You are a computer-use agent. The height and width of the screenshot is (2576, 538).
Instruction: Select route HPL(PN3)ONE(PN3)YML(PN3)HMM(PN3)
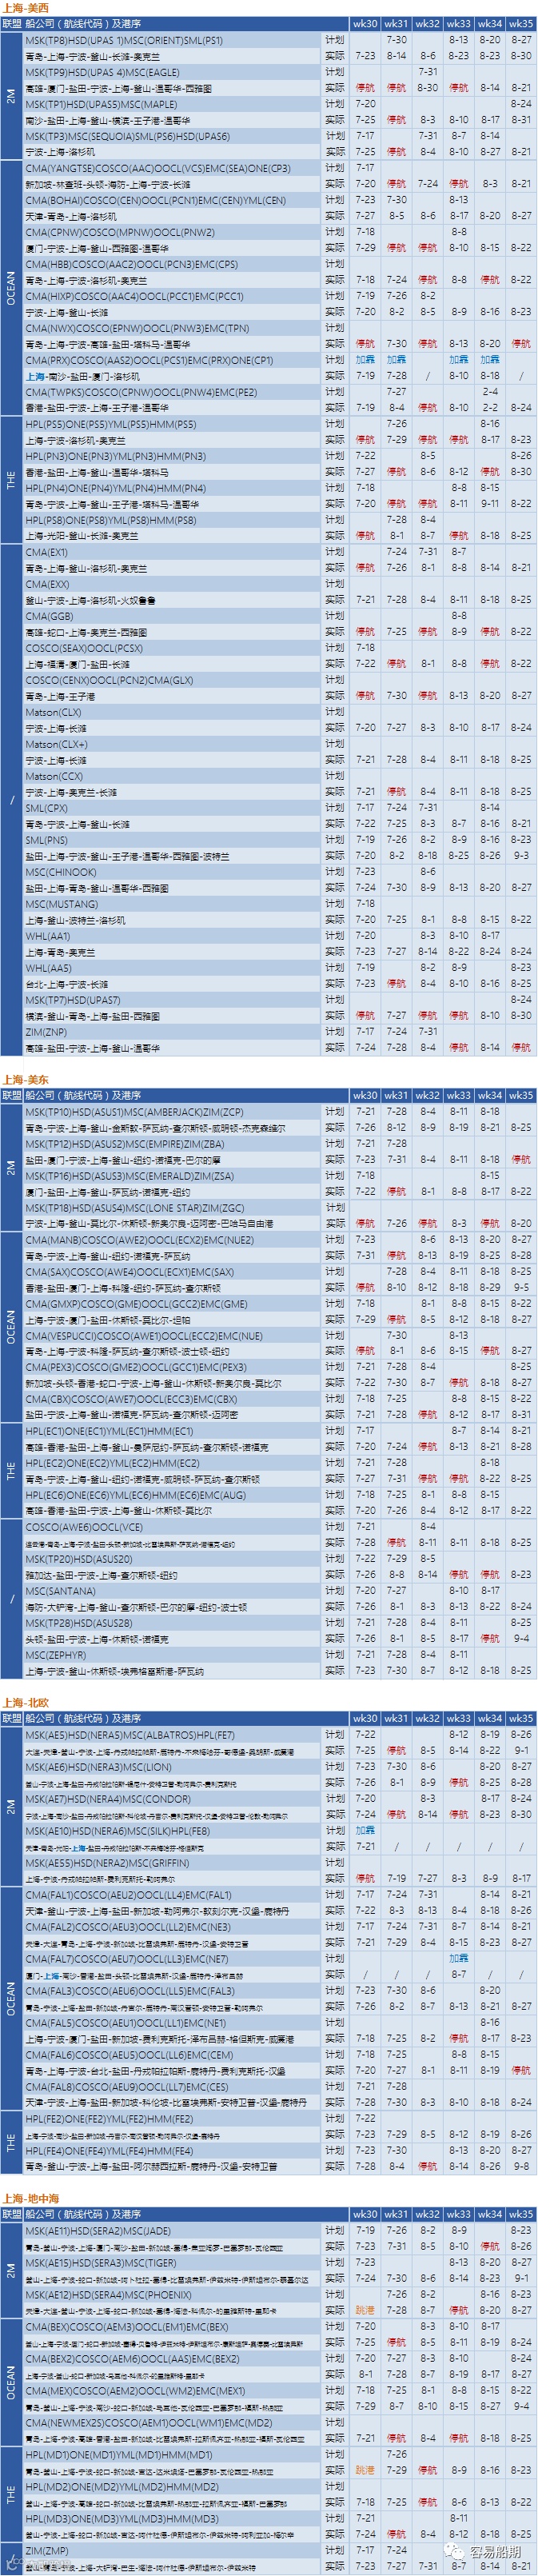click(x=115, y=456)
